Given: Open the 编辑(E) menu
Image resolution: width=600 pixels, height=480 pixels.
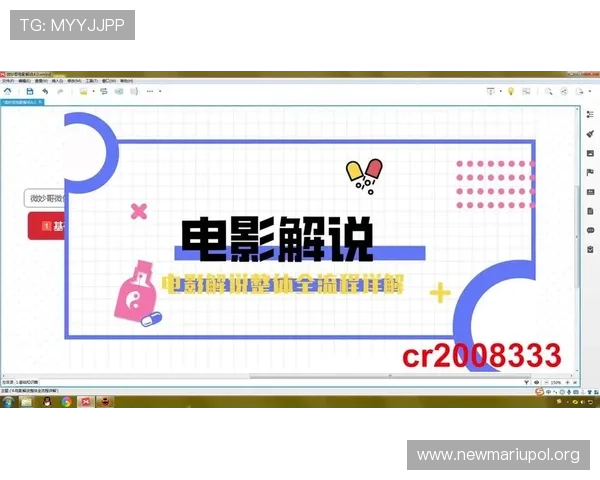Looking at the screenshot, I should [x=24, y=81].
